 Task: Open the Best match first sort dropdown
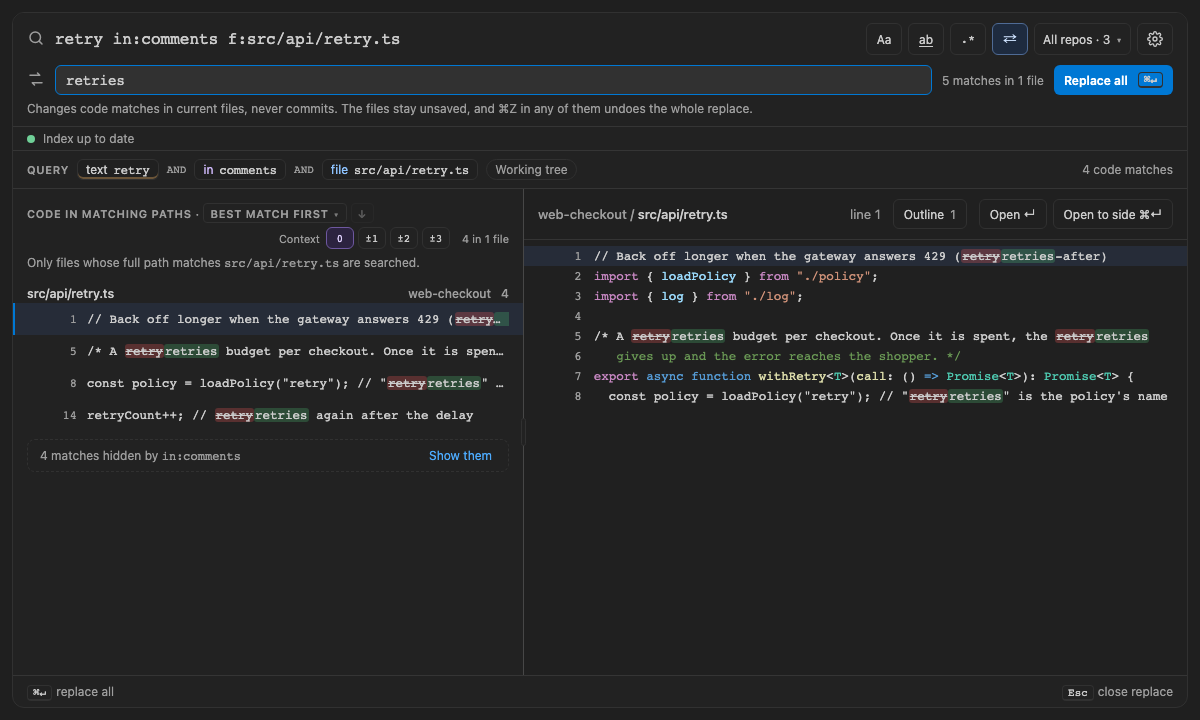(x=276, y=214)
